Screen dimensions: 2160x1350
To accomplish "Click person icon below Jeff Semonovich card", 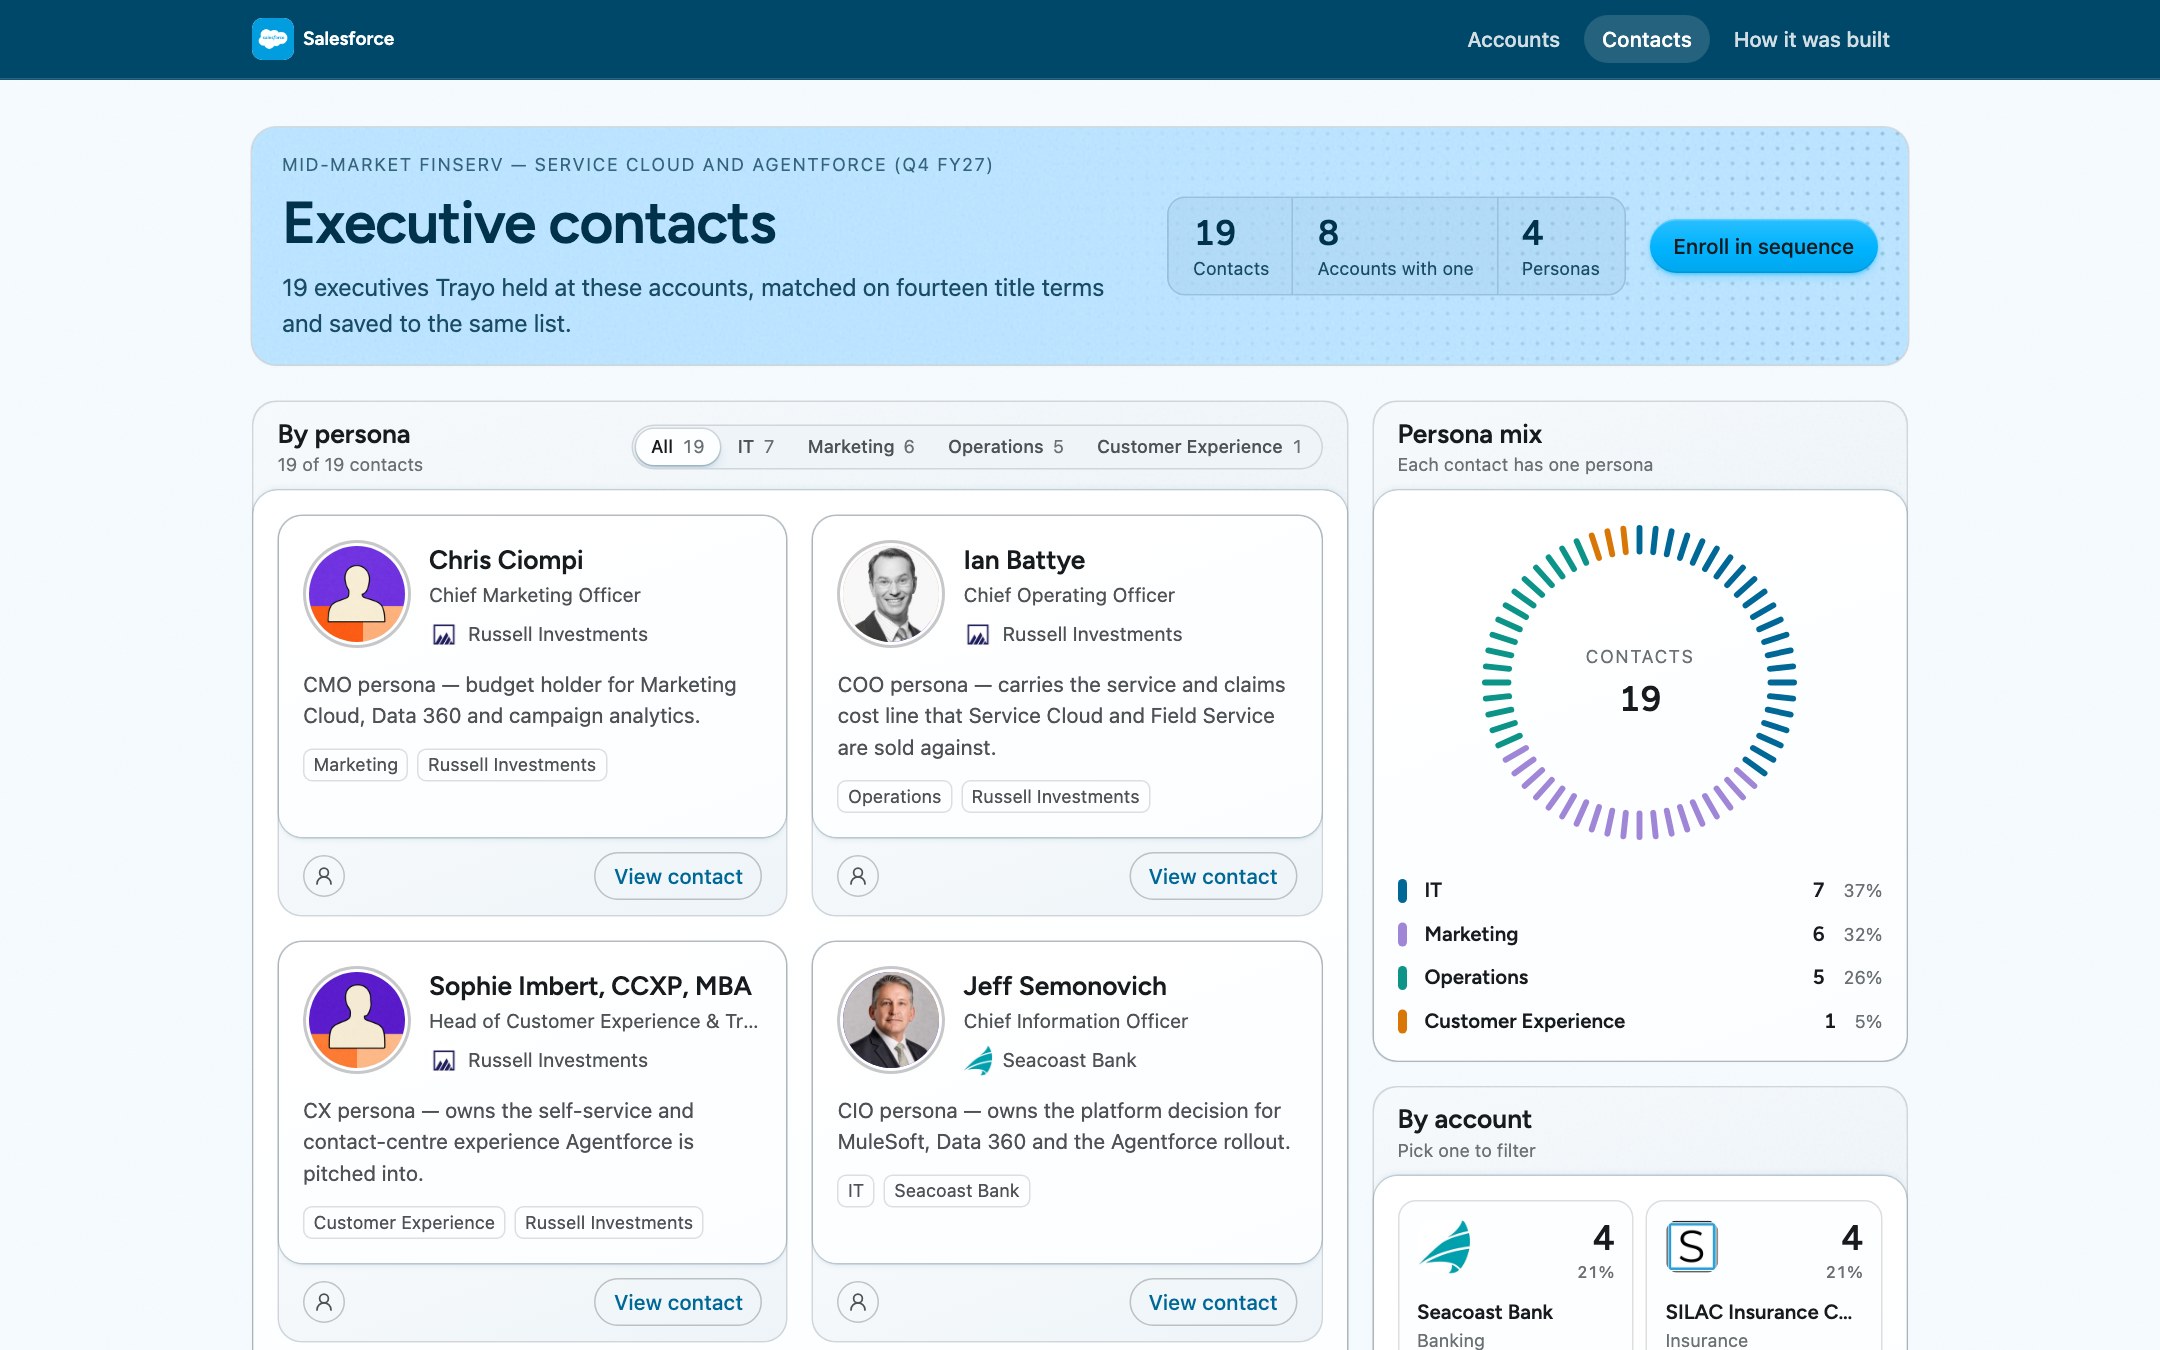I will click(858, 1302).
